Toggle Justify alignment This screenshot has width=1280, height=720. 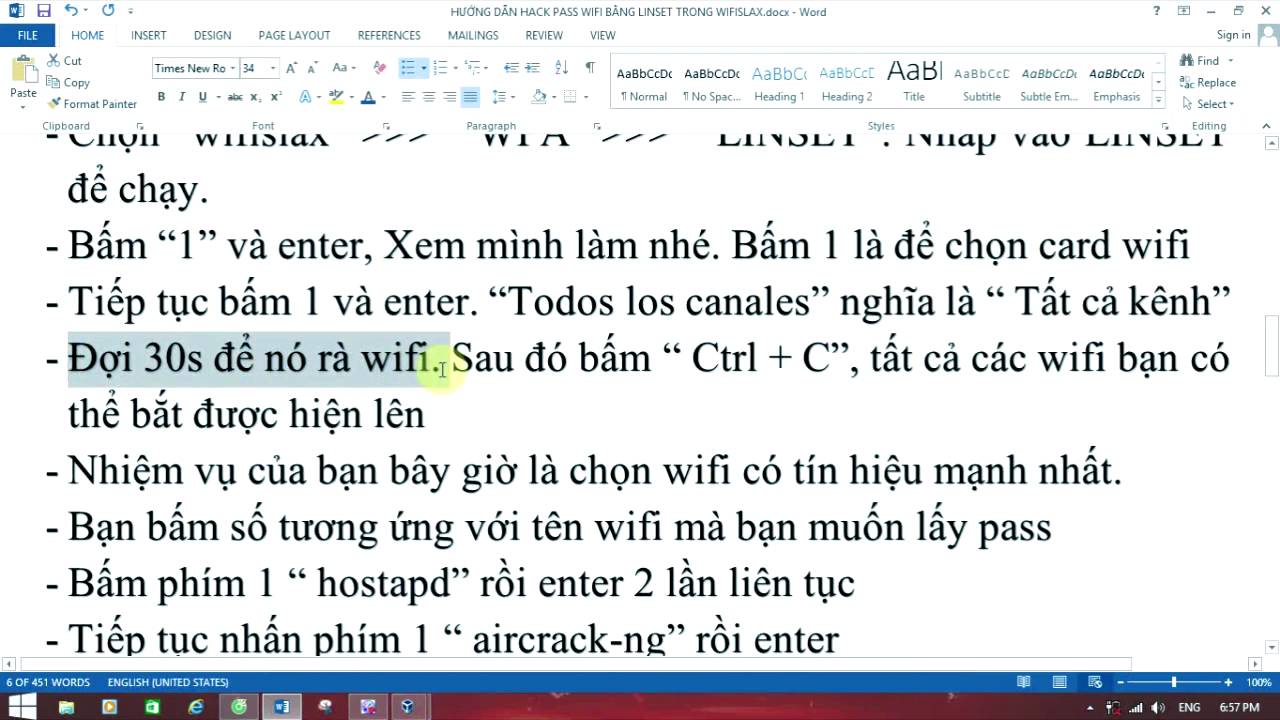point(470,97)
